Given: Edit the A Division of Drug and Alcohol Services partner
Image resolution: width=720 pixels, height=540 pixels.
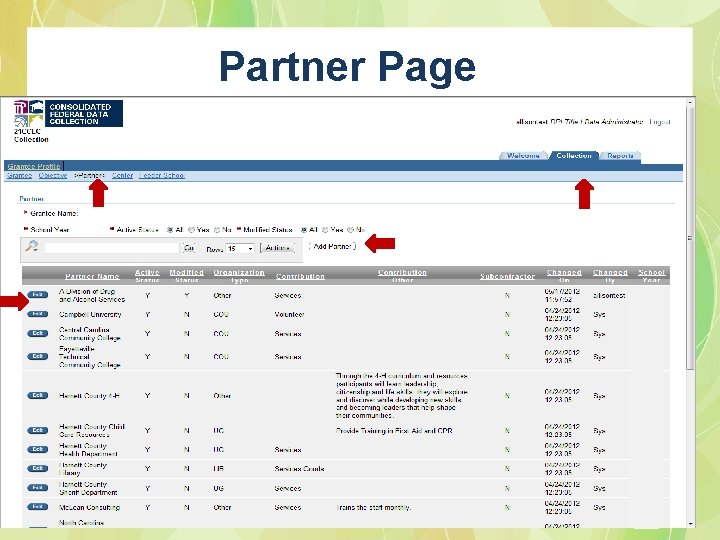Looking at the screenshot, I should click(38, 294).
